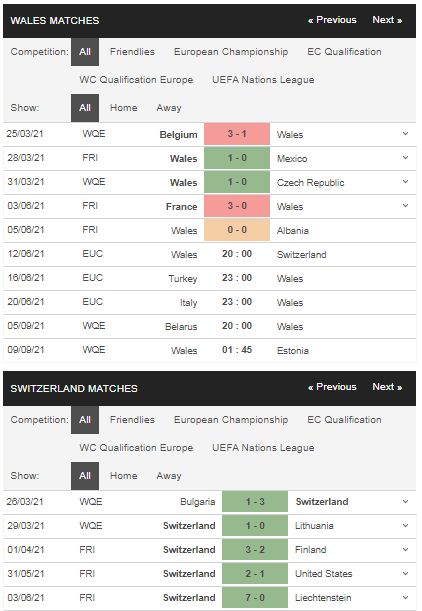Select European Championship filter for Wales
This screenshot has width=422, height=611.
231,52
